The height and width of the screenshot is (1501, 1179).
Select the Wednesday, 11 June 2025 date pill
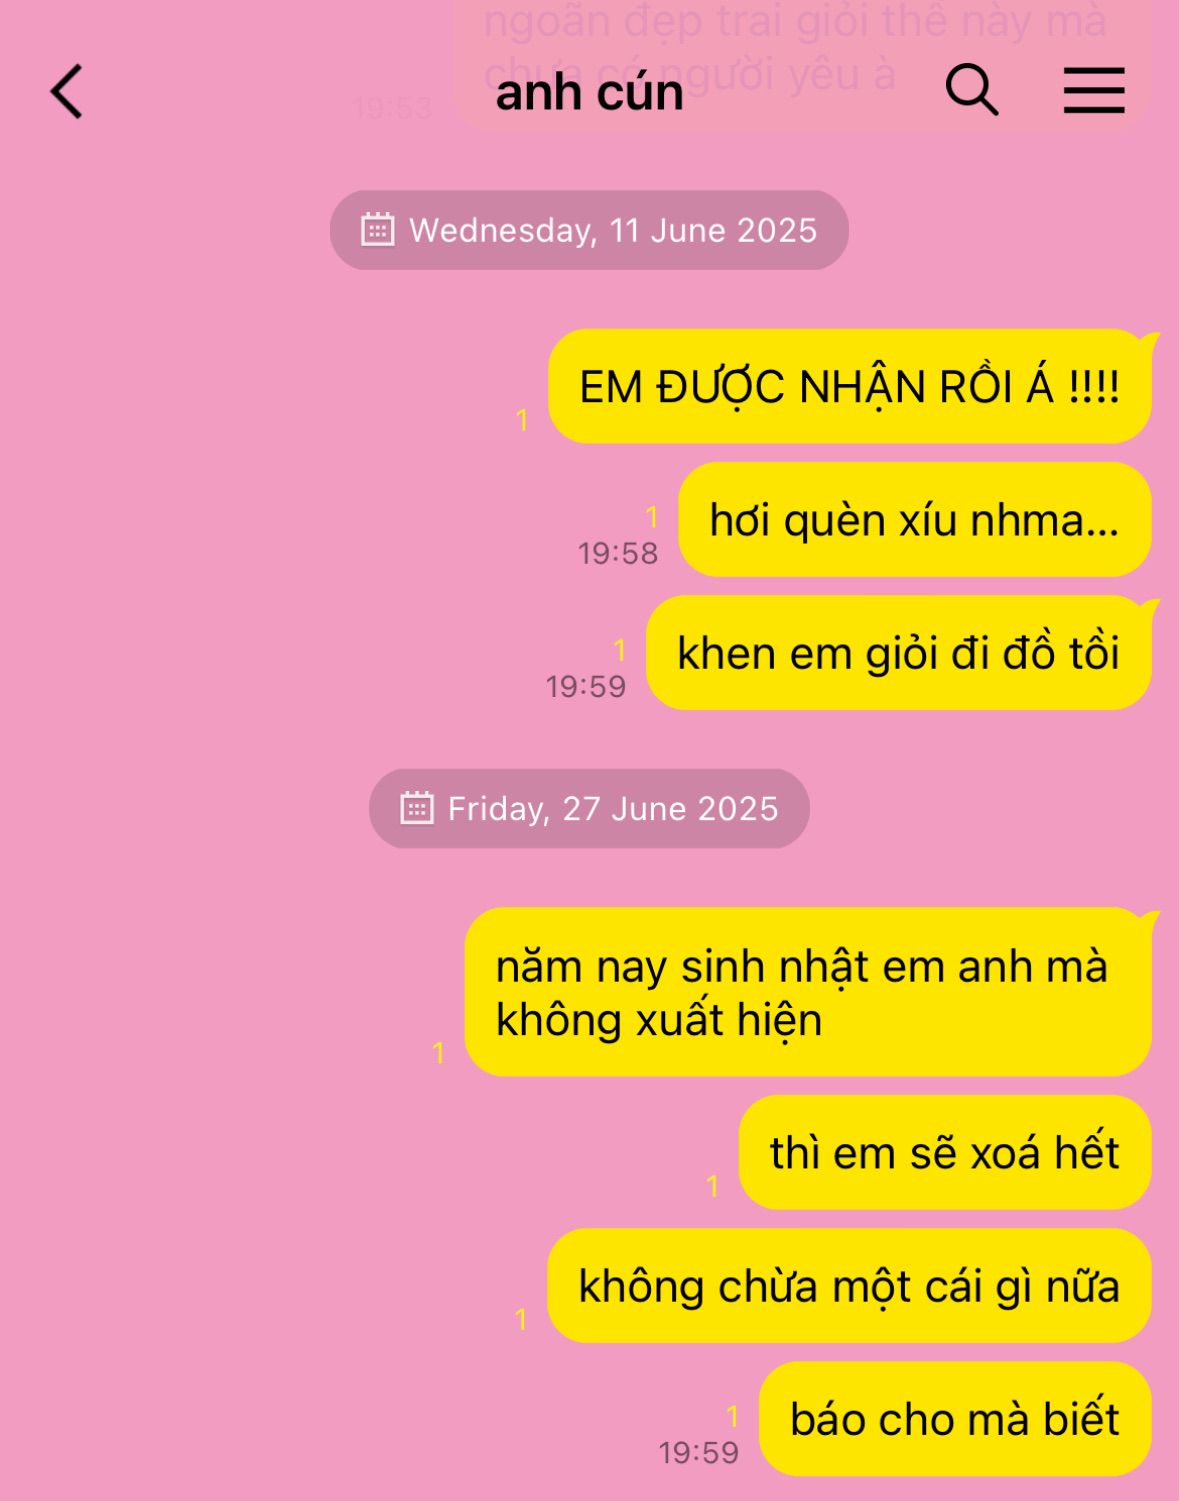coord(589,230)
